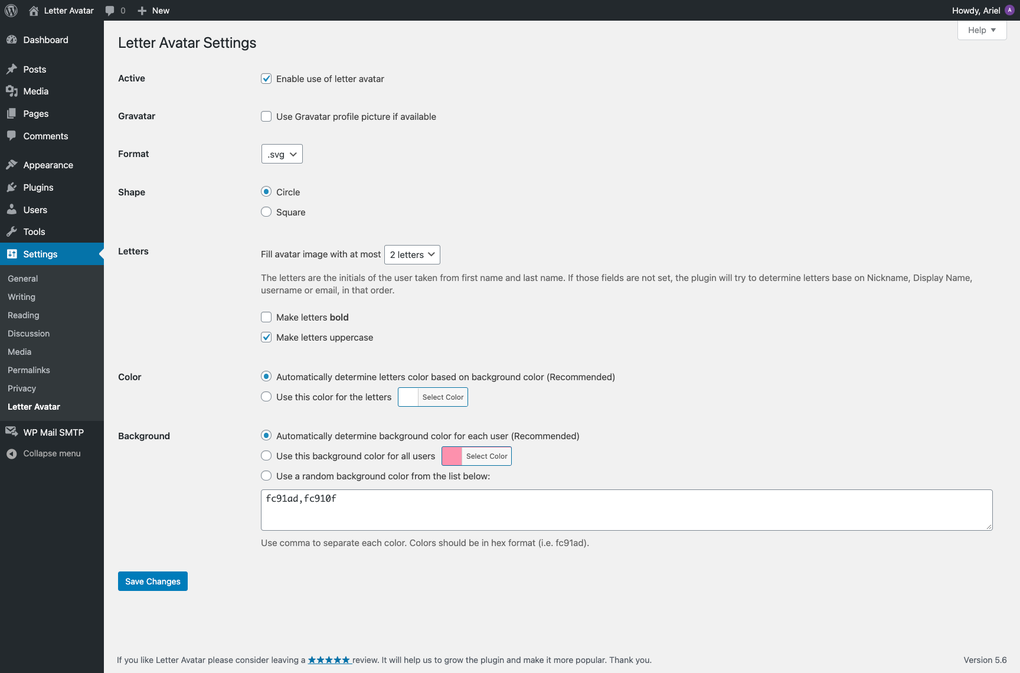Select the Square shape option
Viewport: 1020px width, 673px height.
(x=266, y=212)
